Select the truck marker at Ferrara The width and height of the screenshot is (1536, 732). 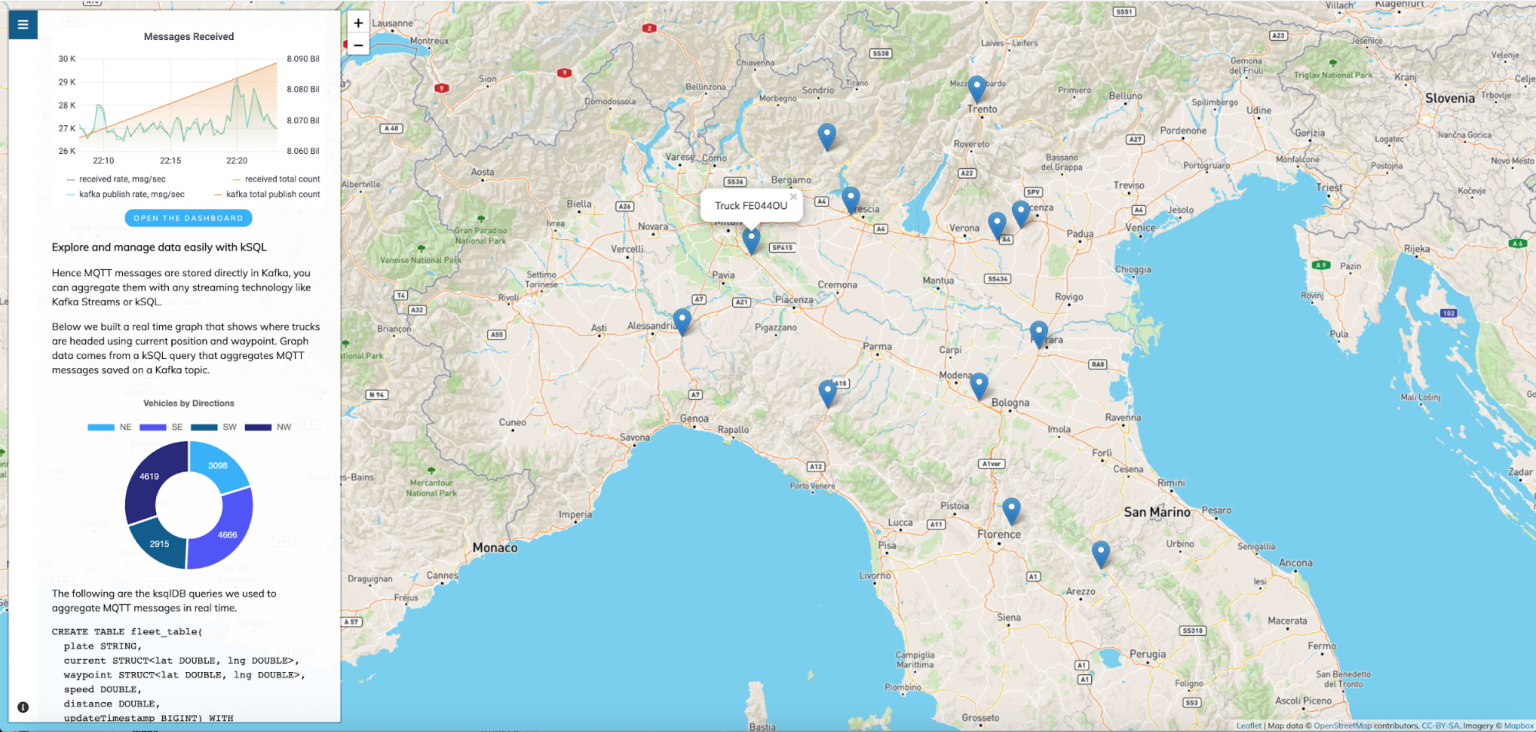tap(1039, 333)
